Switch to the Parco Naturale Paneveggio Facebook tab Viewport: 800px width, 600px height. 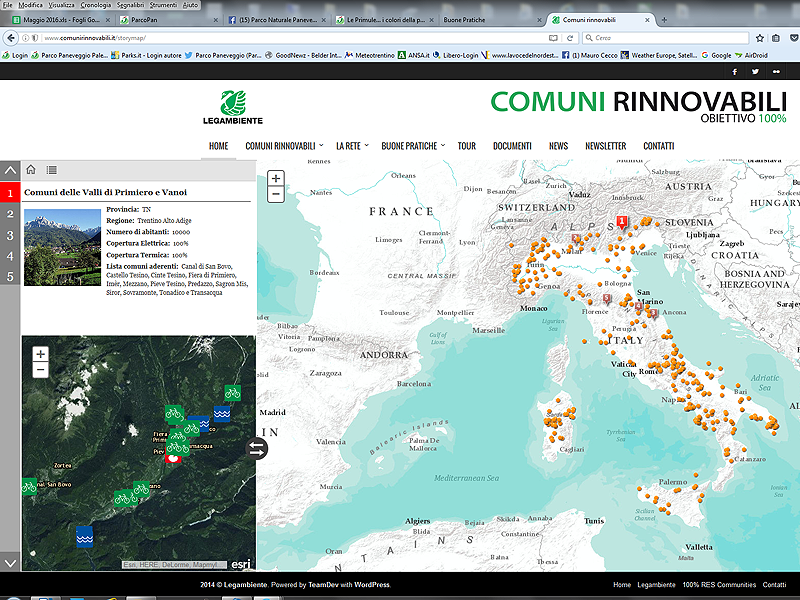pos(278,20)
